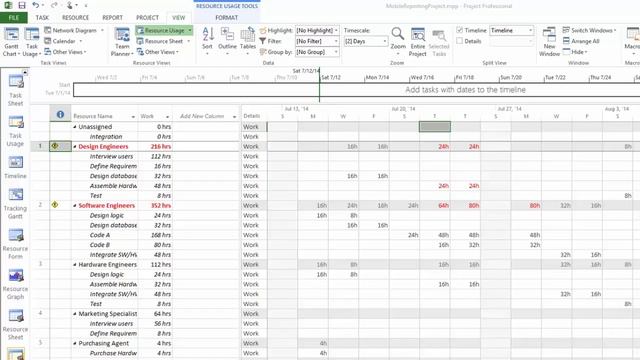Switch to the RESOURCE tab
The image size is (640, 360).
point(75,18)
